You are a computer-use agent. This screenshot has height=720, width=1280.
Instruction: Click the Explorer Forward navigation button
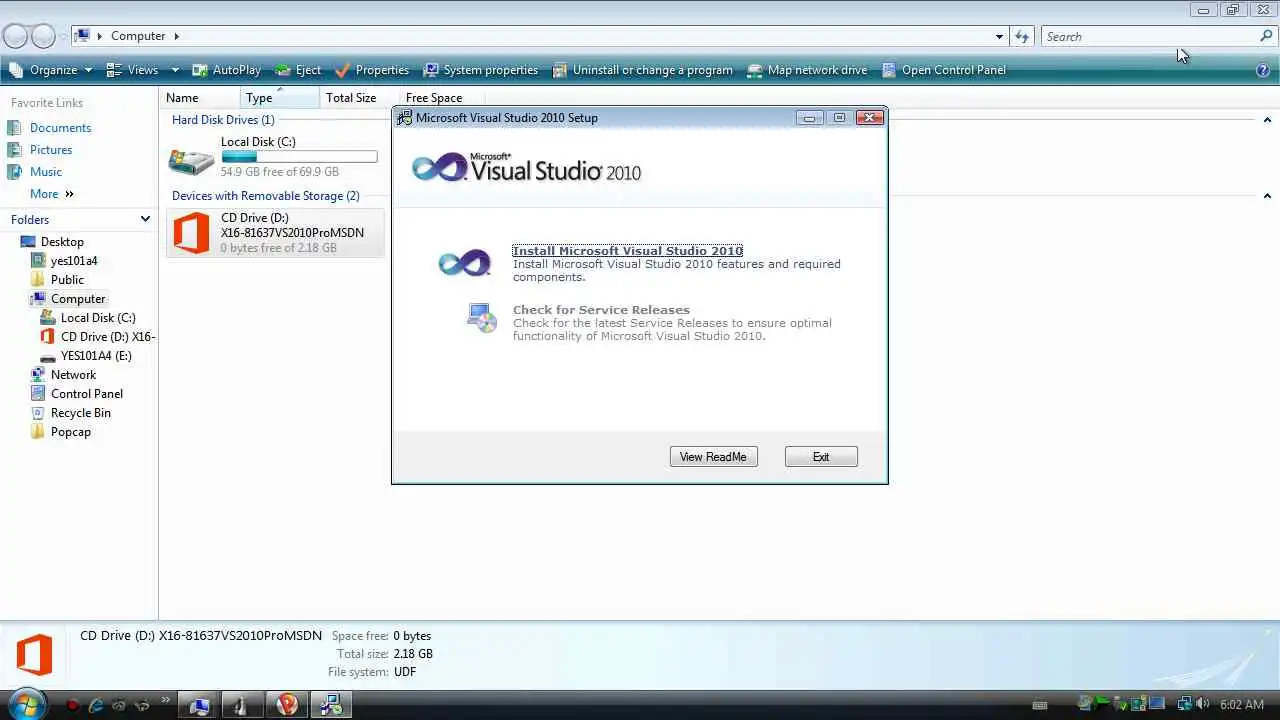pyautogui.click(x=43, y=36)
